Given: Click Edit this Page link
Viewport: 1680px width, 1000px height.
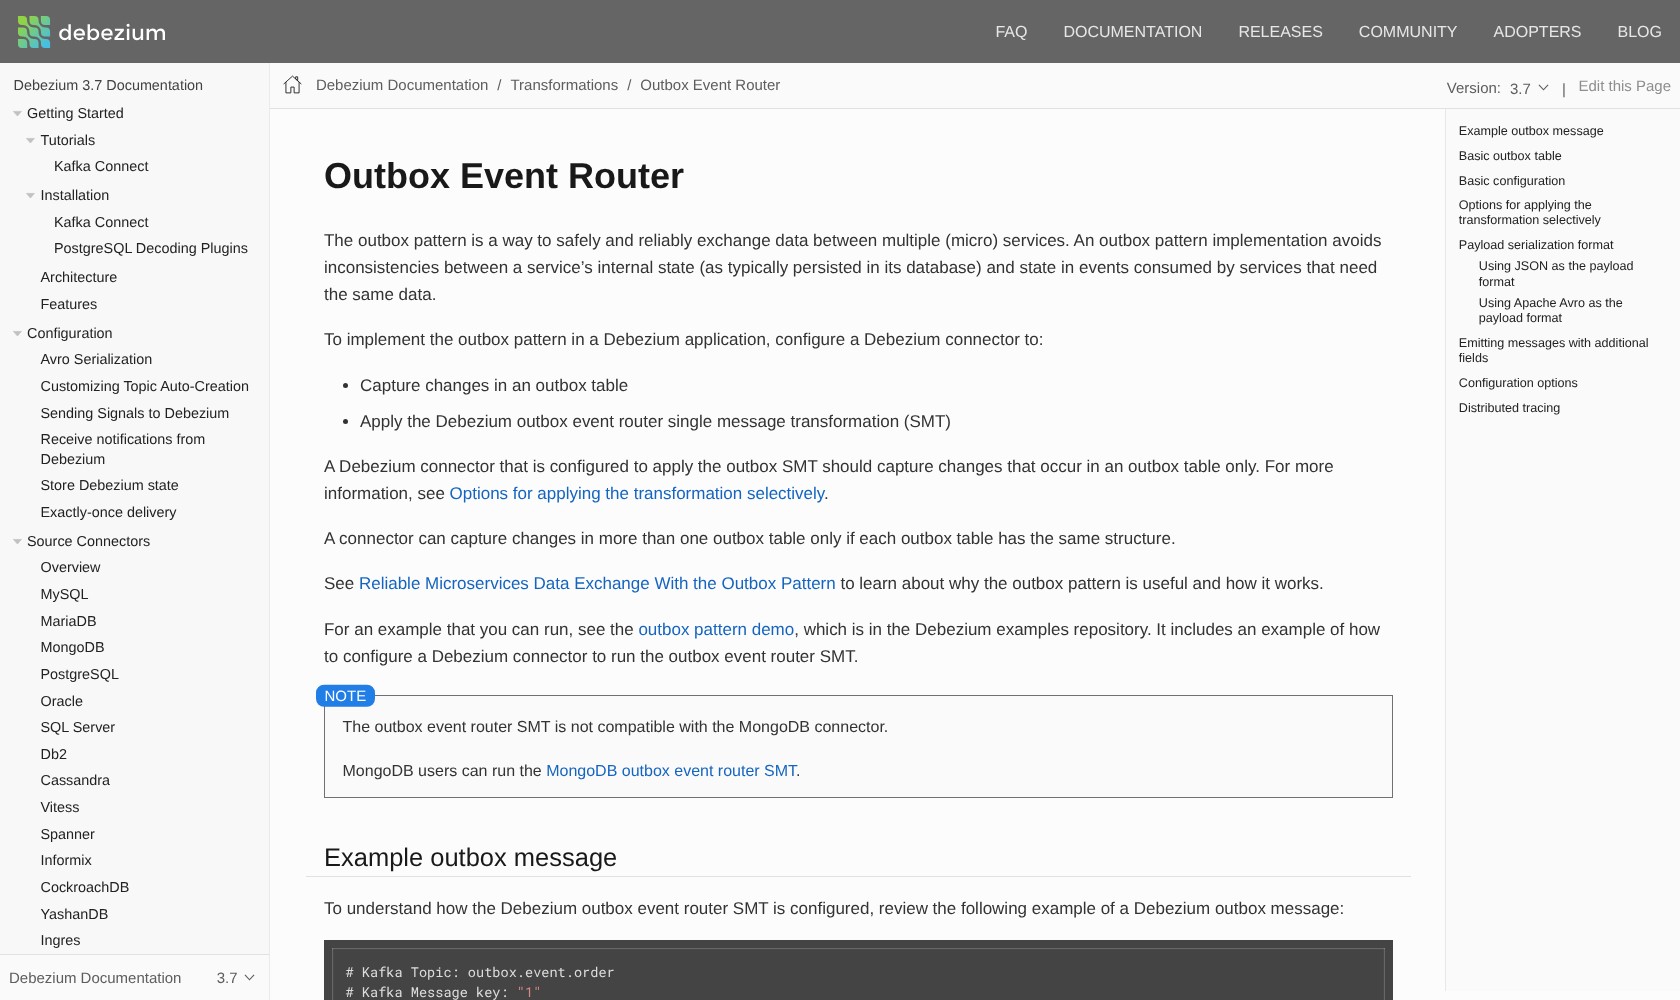Looking at the screenshot, I should [x=1624, y=86].
